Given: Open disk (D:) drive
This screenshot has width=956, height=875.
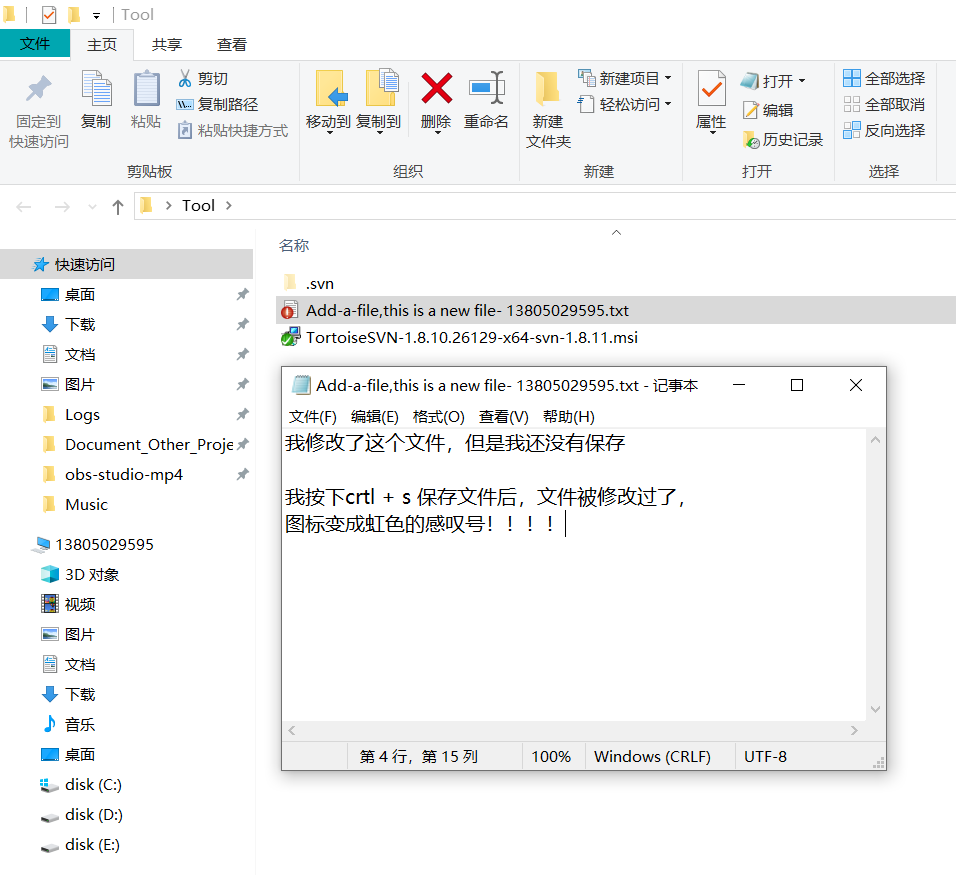Looking at the screenshot, I should pyautogui.click(x=93, y=815).
